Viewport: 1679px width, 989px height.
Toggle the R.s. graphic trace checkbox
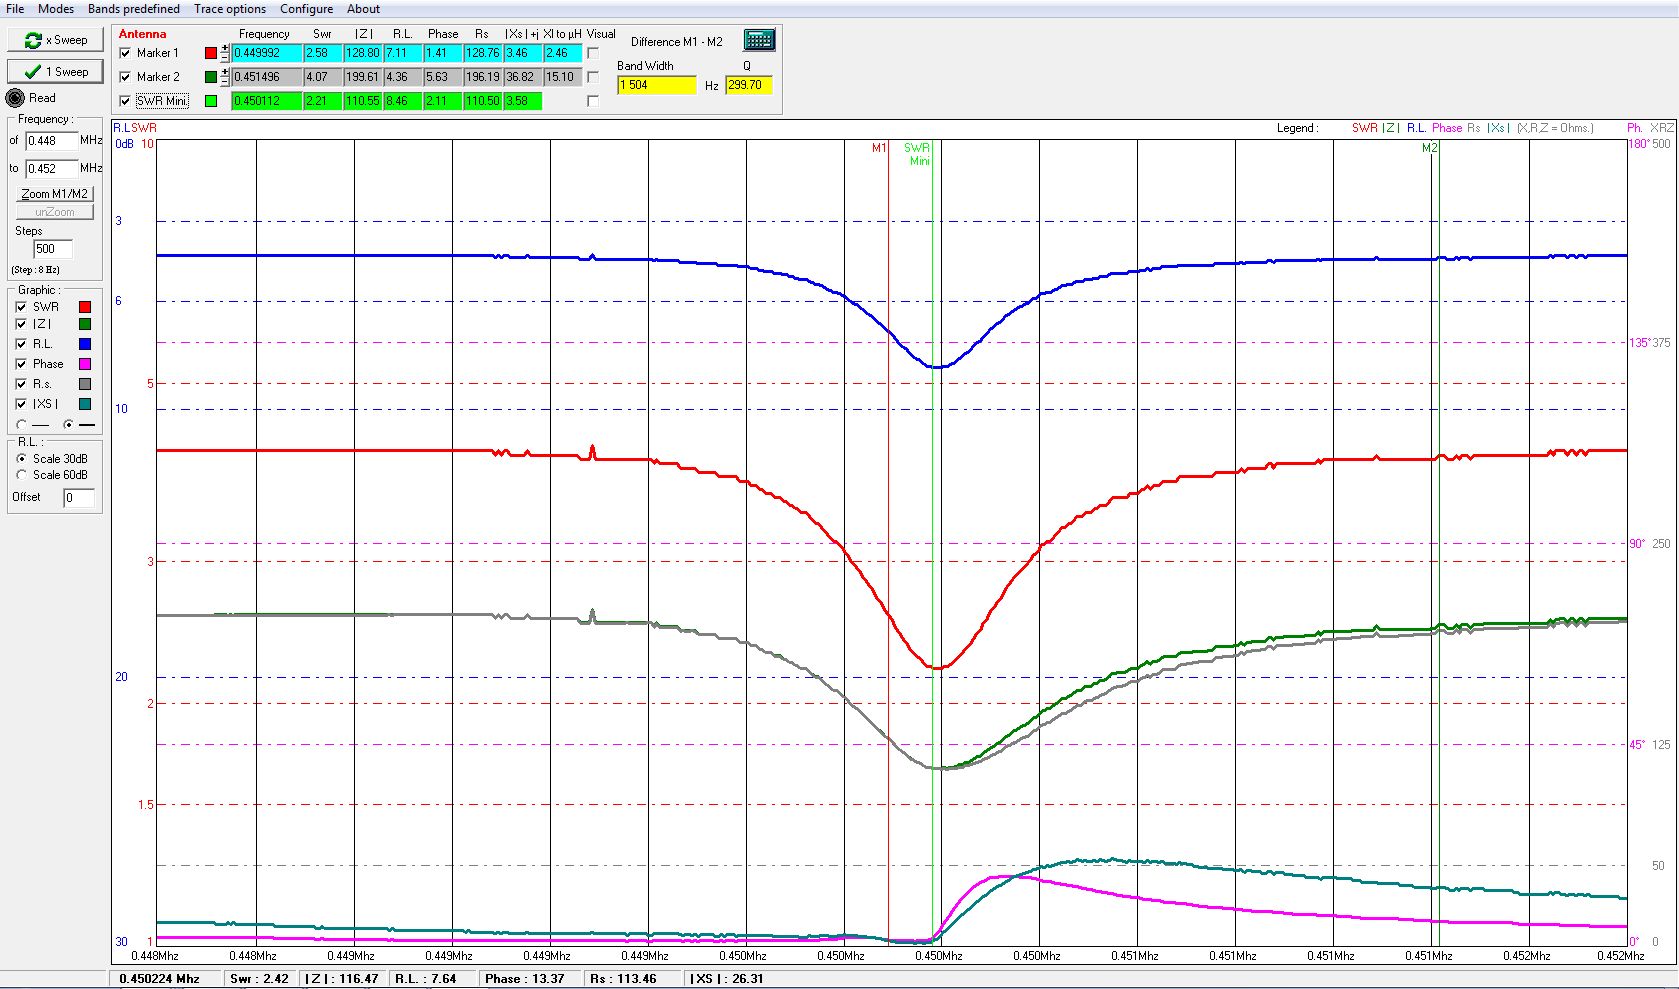pos(21,384)
